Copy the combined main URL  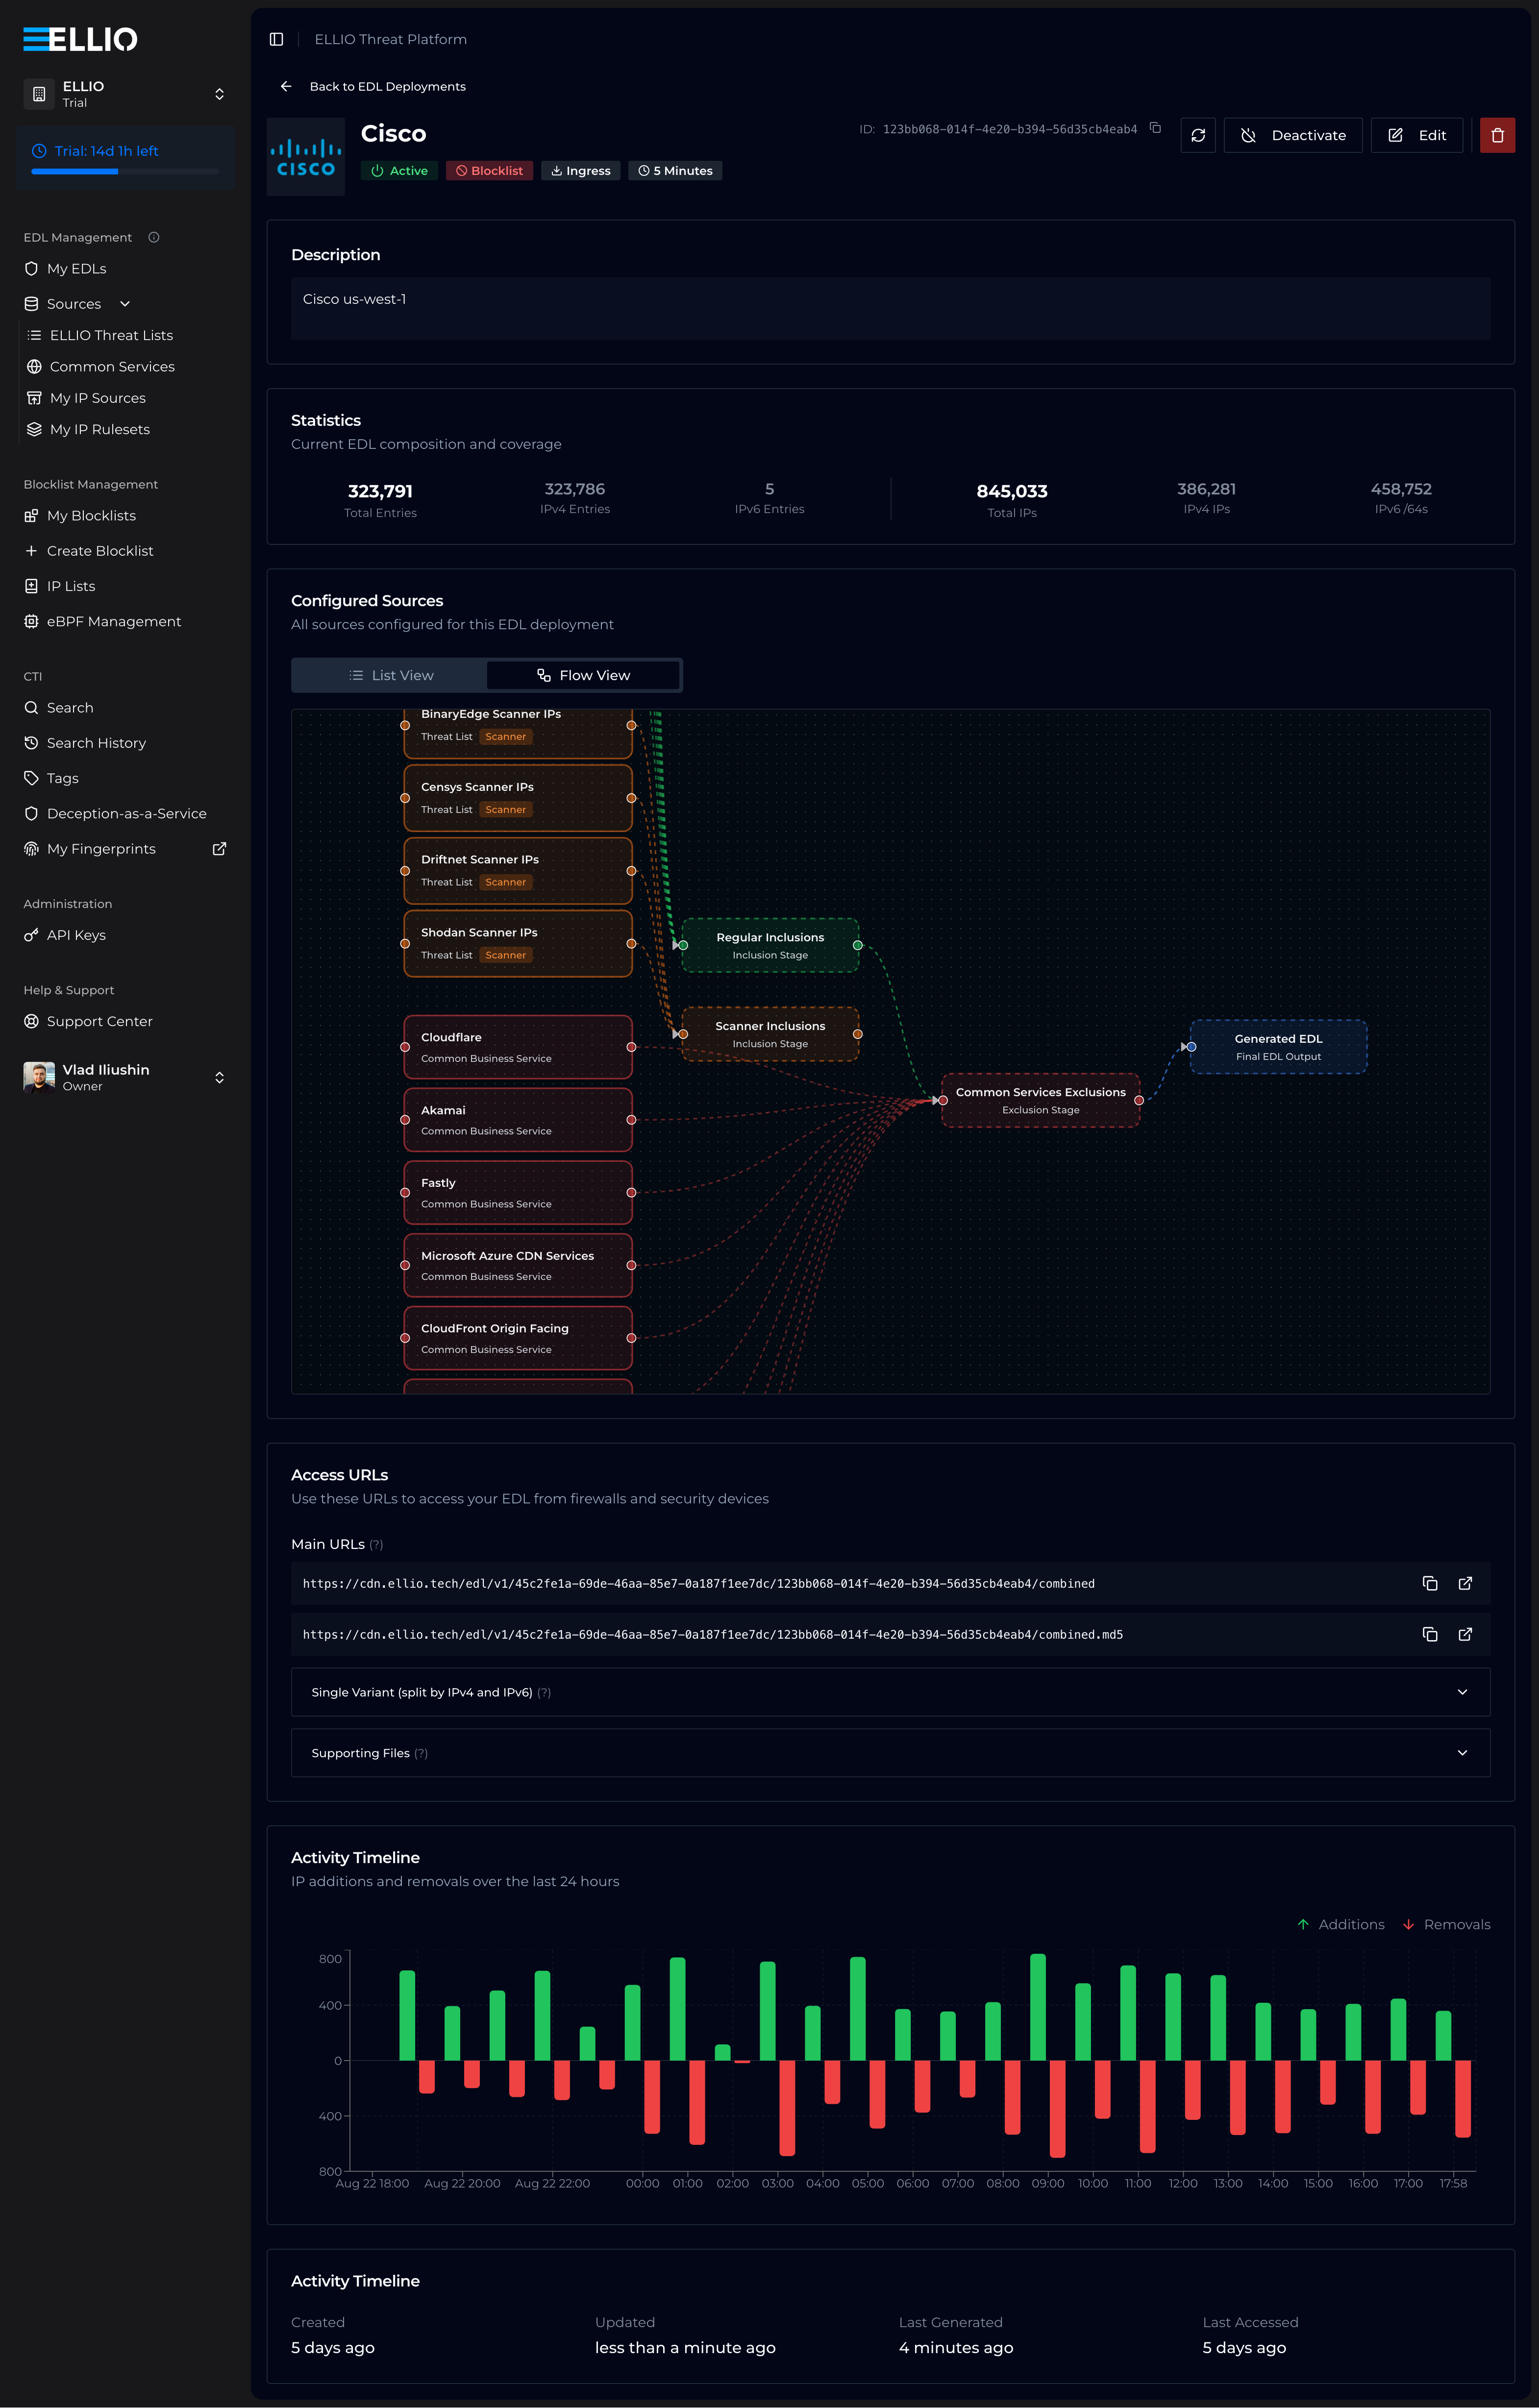pos(1430,1583)
